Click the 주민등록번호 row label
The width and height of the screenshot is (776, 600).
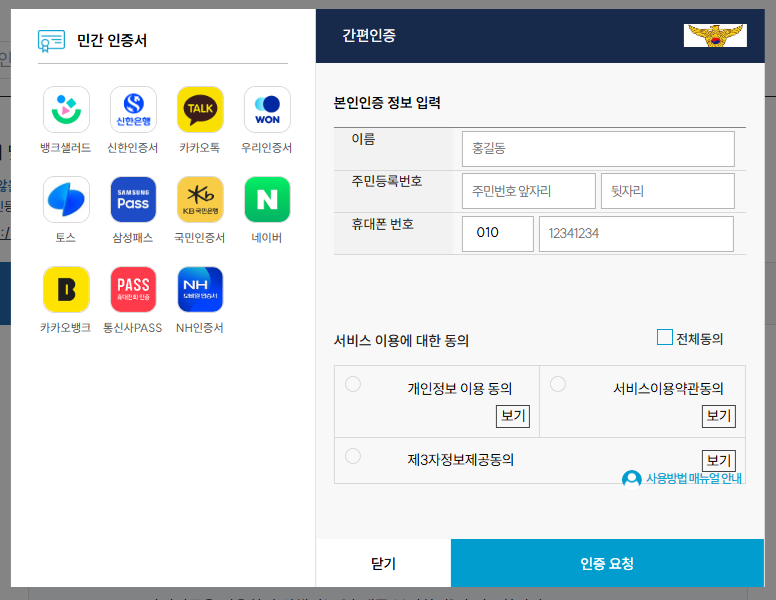[387, 181]
